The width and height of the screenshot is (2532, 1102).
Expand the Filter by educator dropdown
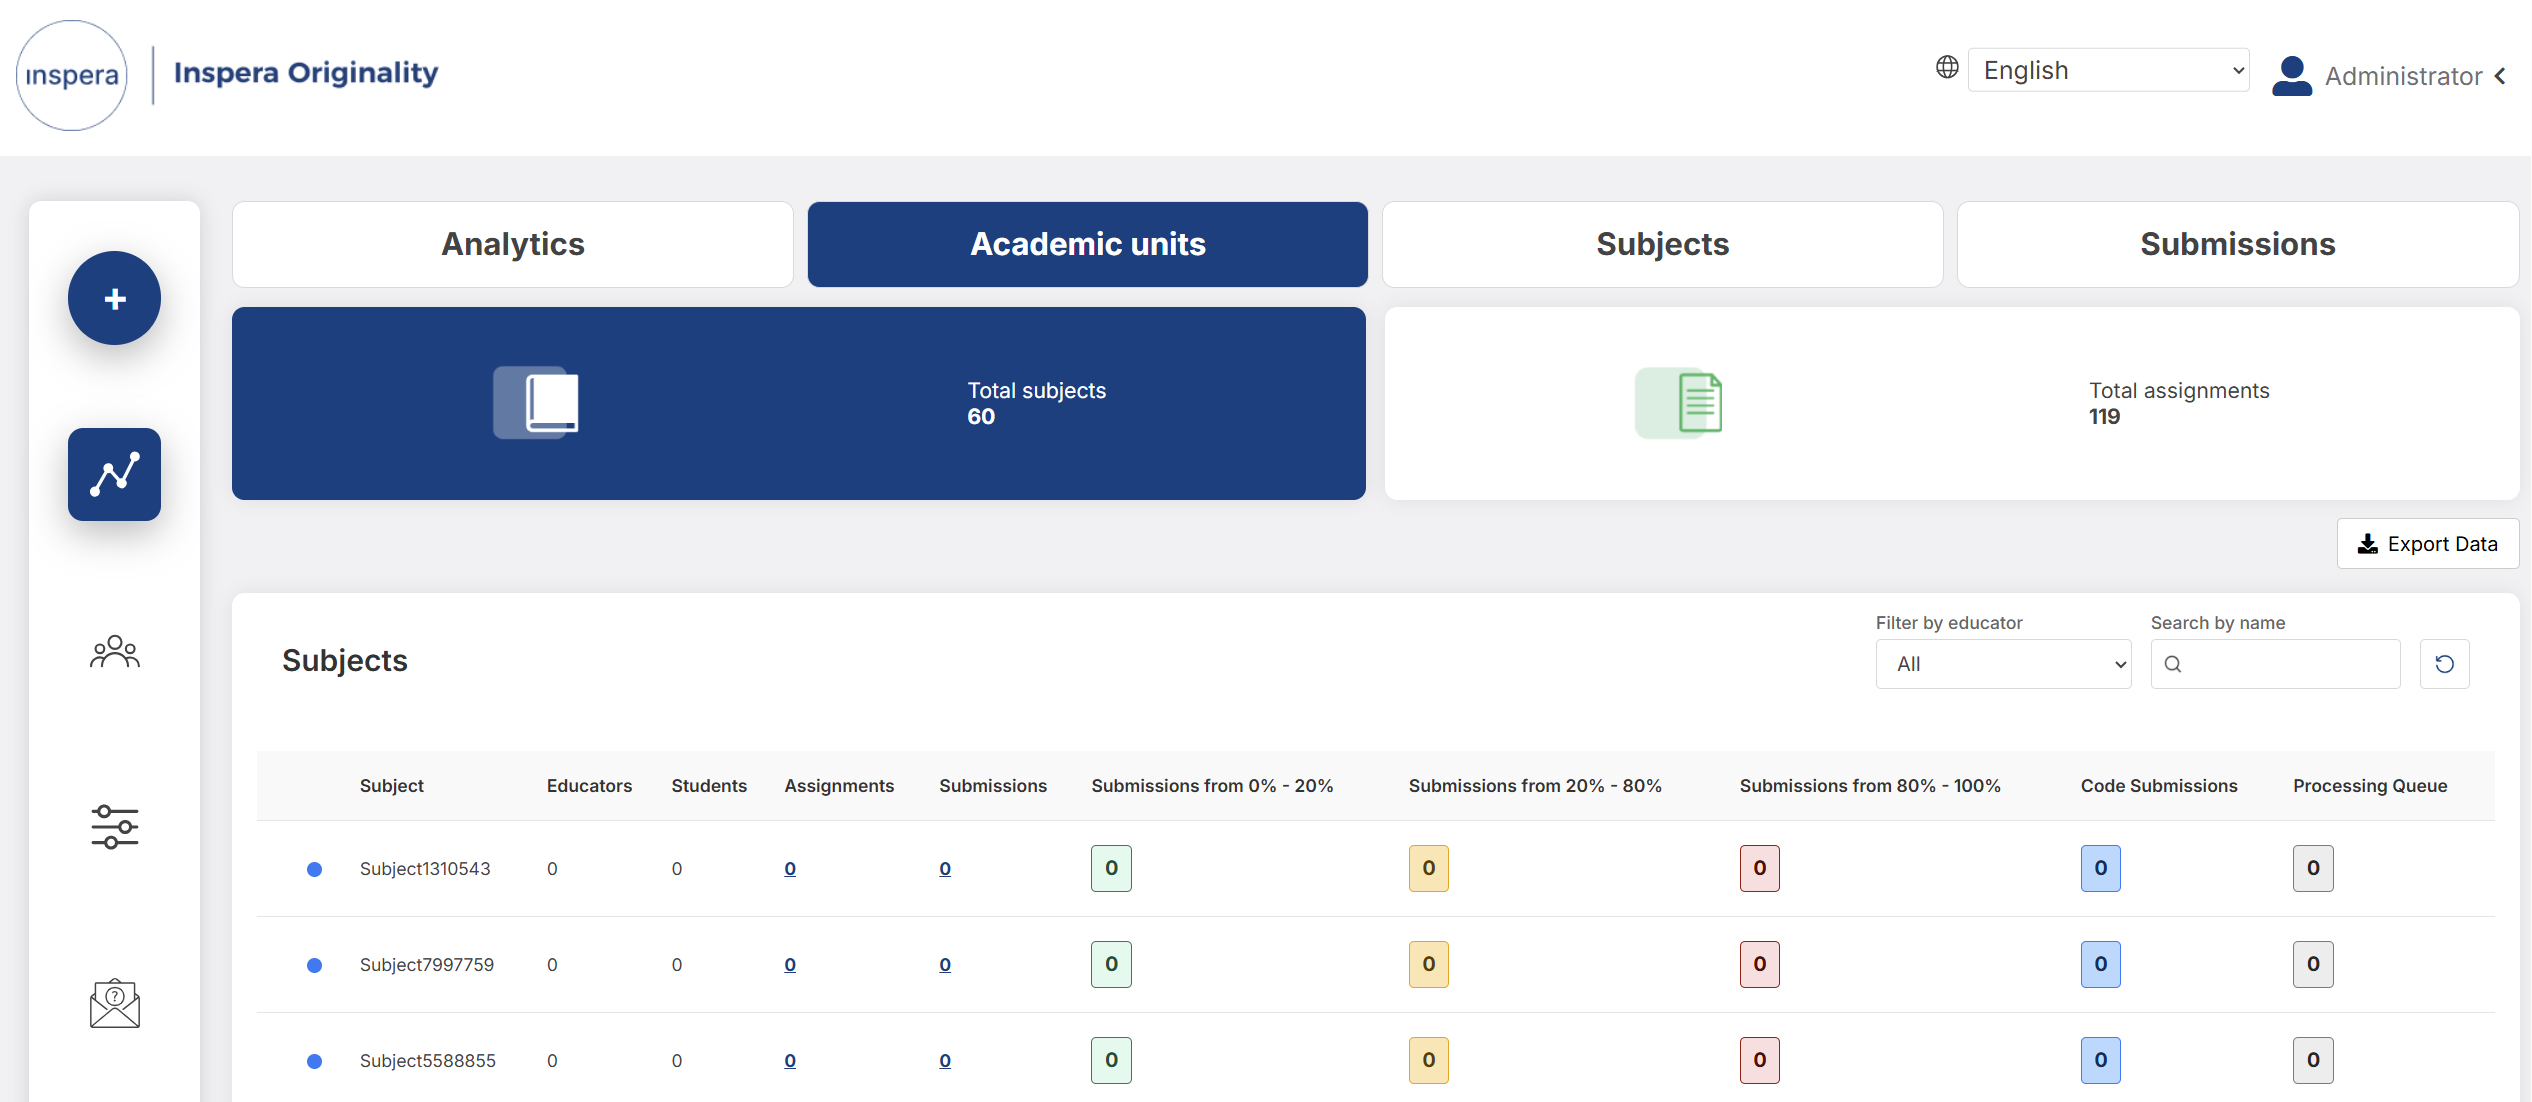coord(2003,664)
